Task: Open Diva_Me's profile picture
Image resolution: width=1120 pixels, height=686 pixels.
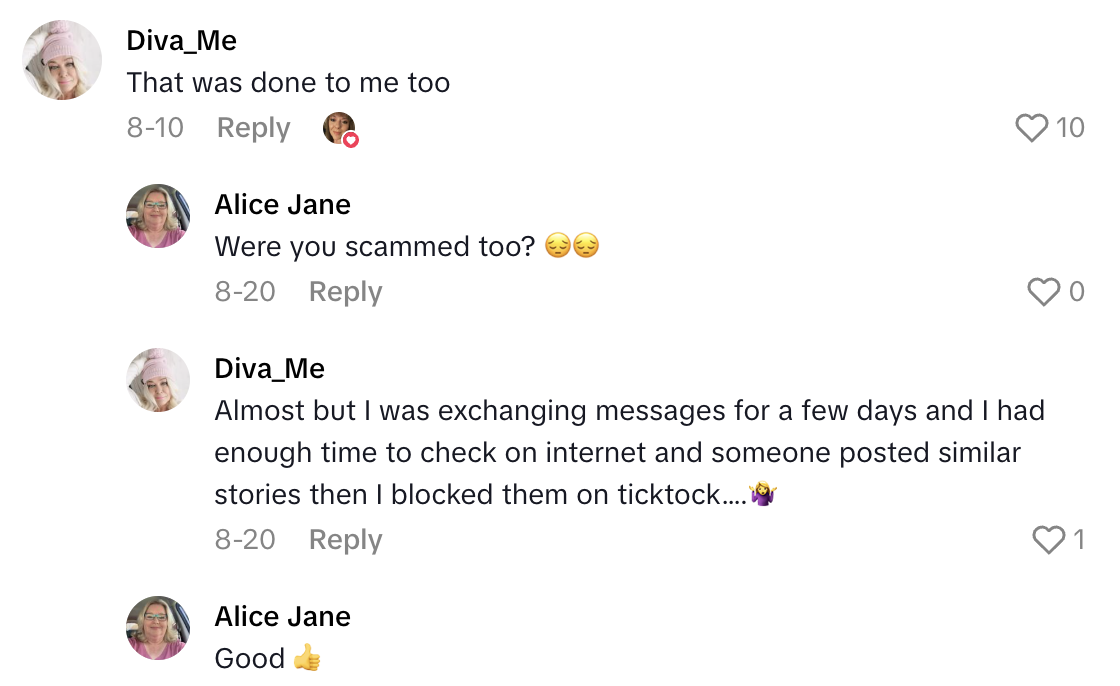Action: coord(62,60)
